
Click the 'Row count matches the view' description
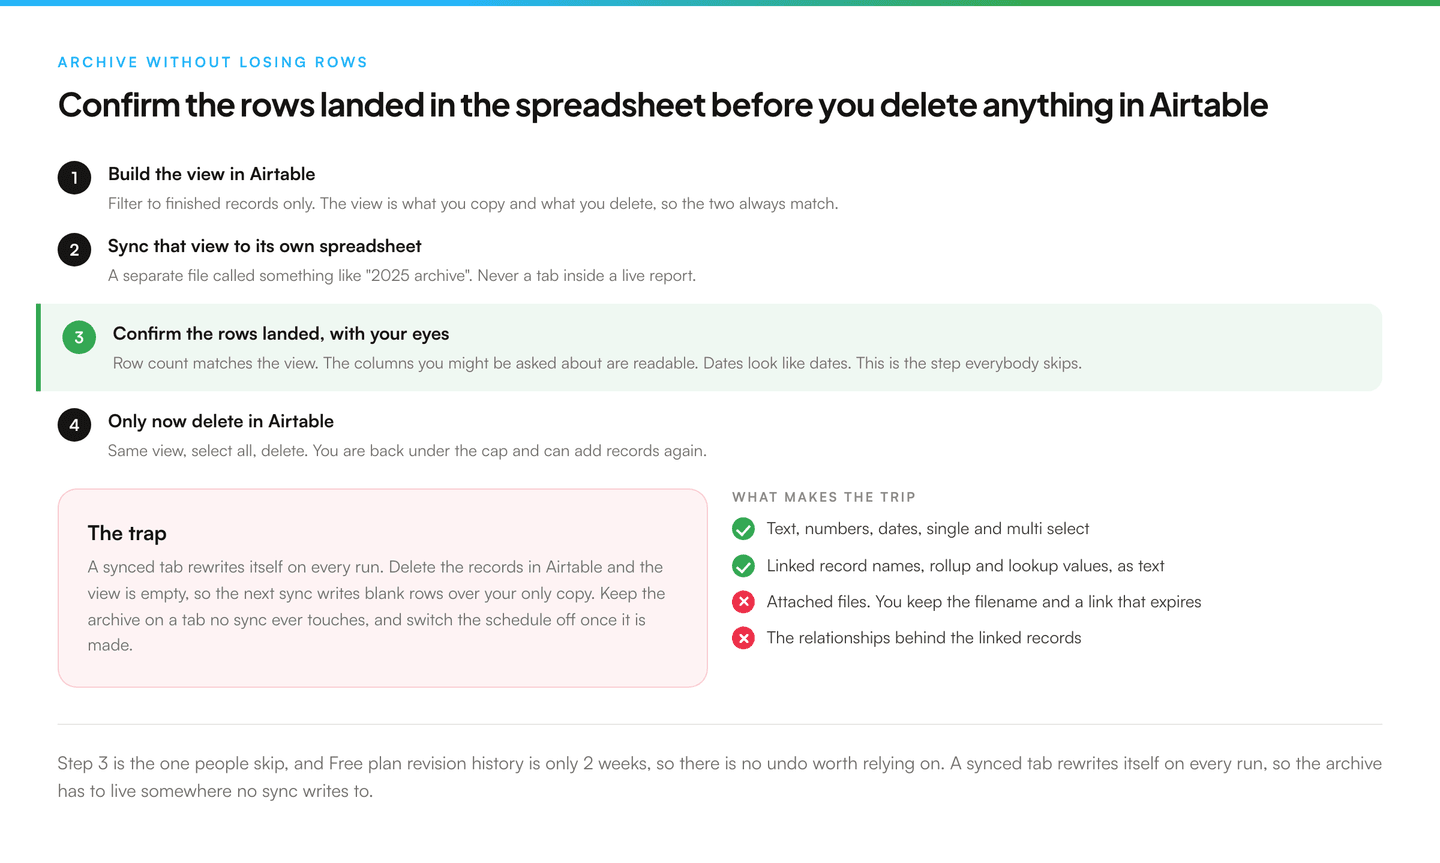tap(597, 363)
